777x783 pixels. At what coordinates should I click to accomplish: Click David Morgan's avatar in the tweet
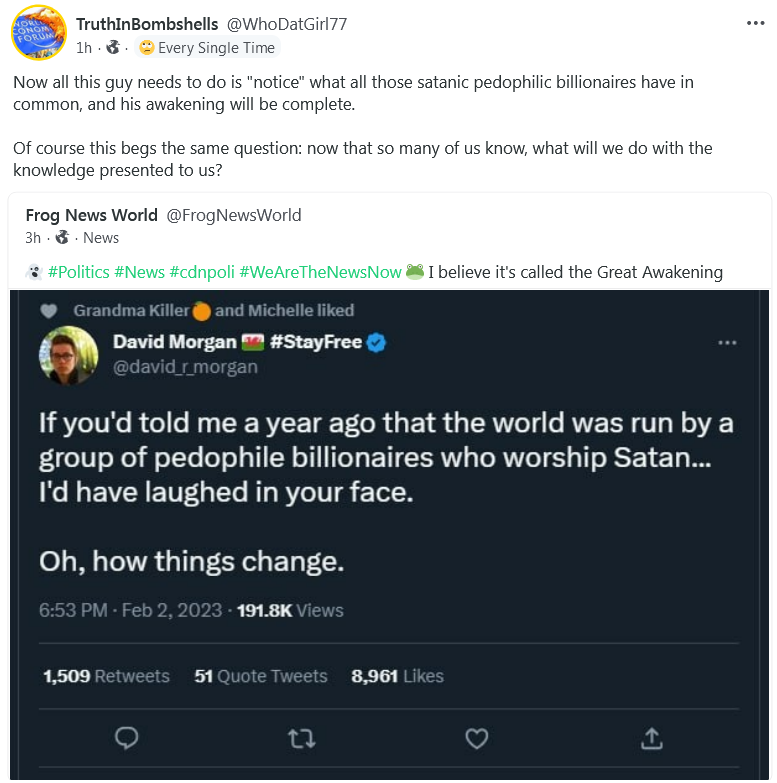[x=67, y=354]
